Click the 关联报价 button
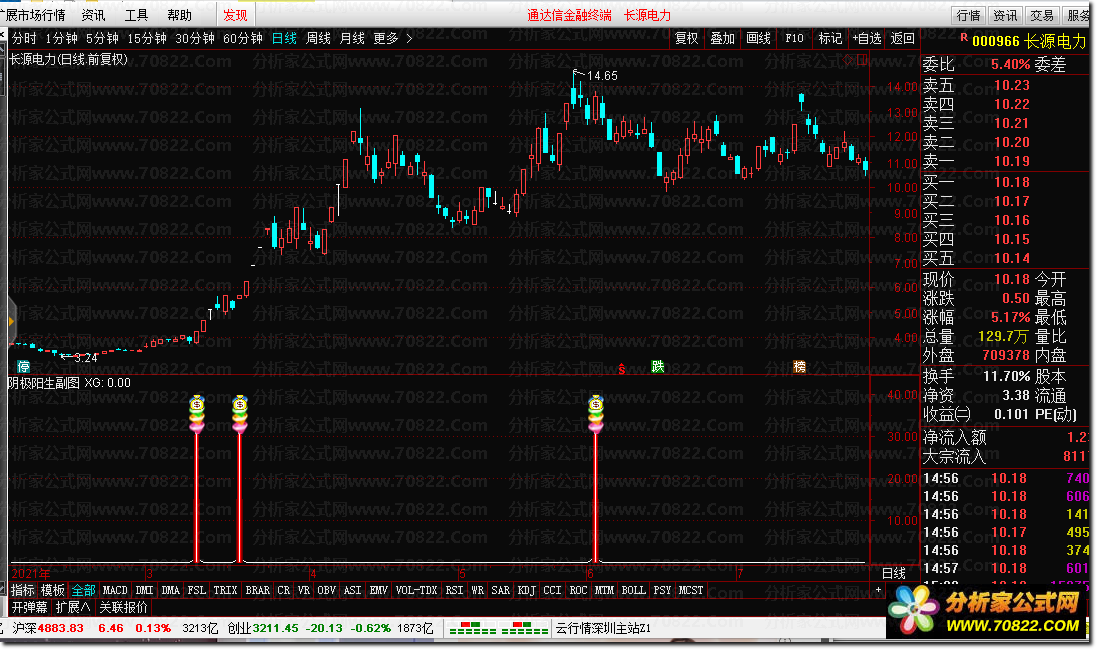The height and width of the screenshot is (650, 1098). pyautogui.click(x=123, y=607)
